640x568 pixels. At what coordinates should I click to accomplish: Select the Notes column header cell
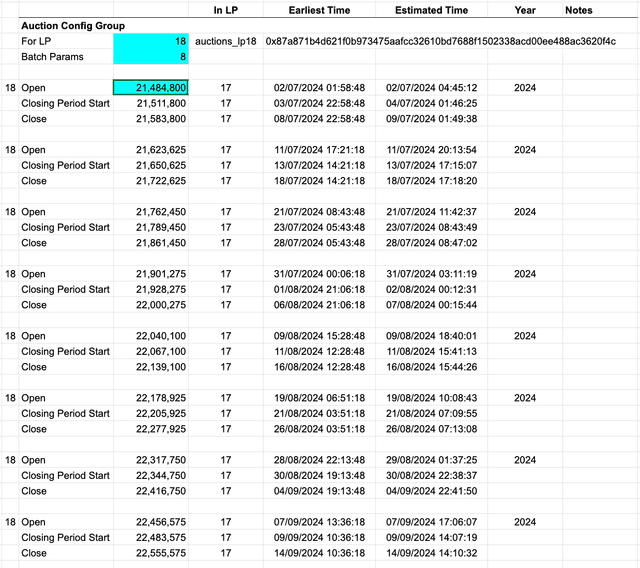578,10
